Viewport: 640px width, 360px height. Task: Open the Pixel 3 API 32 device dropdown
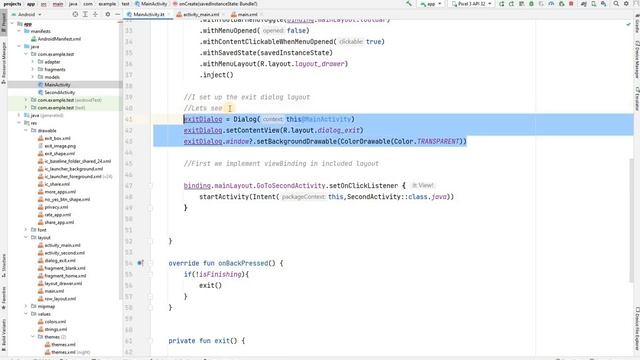coord(471,4)
